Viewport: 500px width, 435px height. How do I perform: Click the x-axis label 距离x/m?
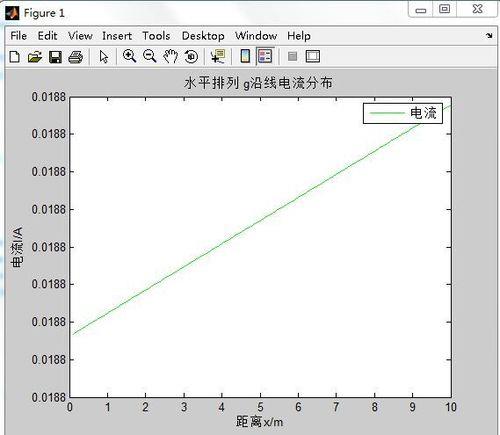(260, 422)
